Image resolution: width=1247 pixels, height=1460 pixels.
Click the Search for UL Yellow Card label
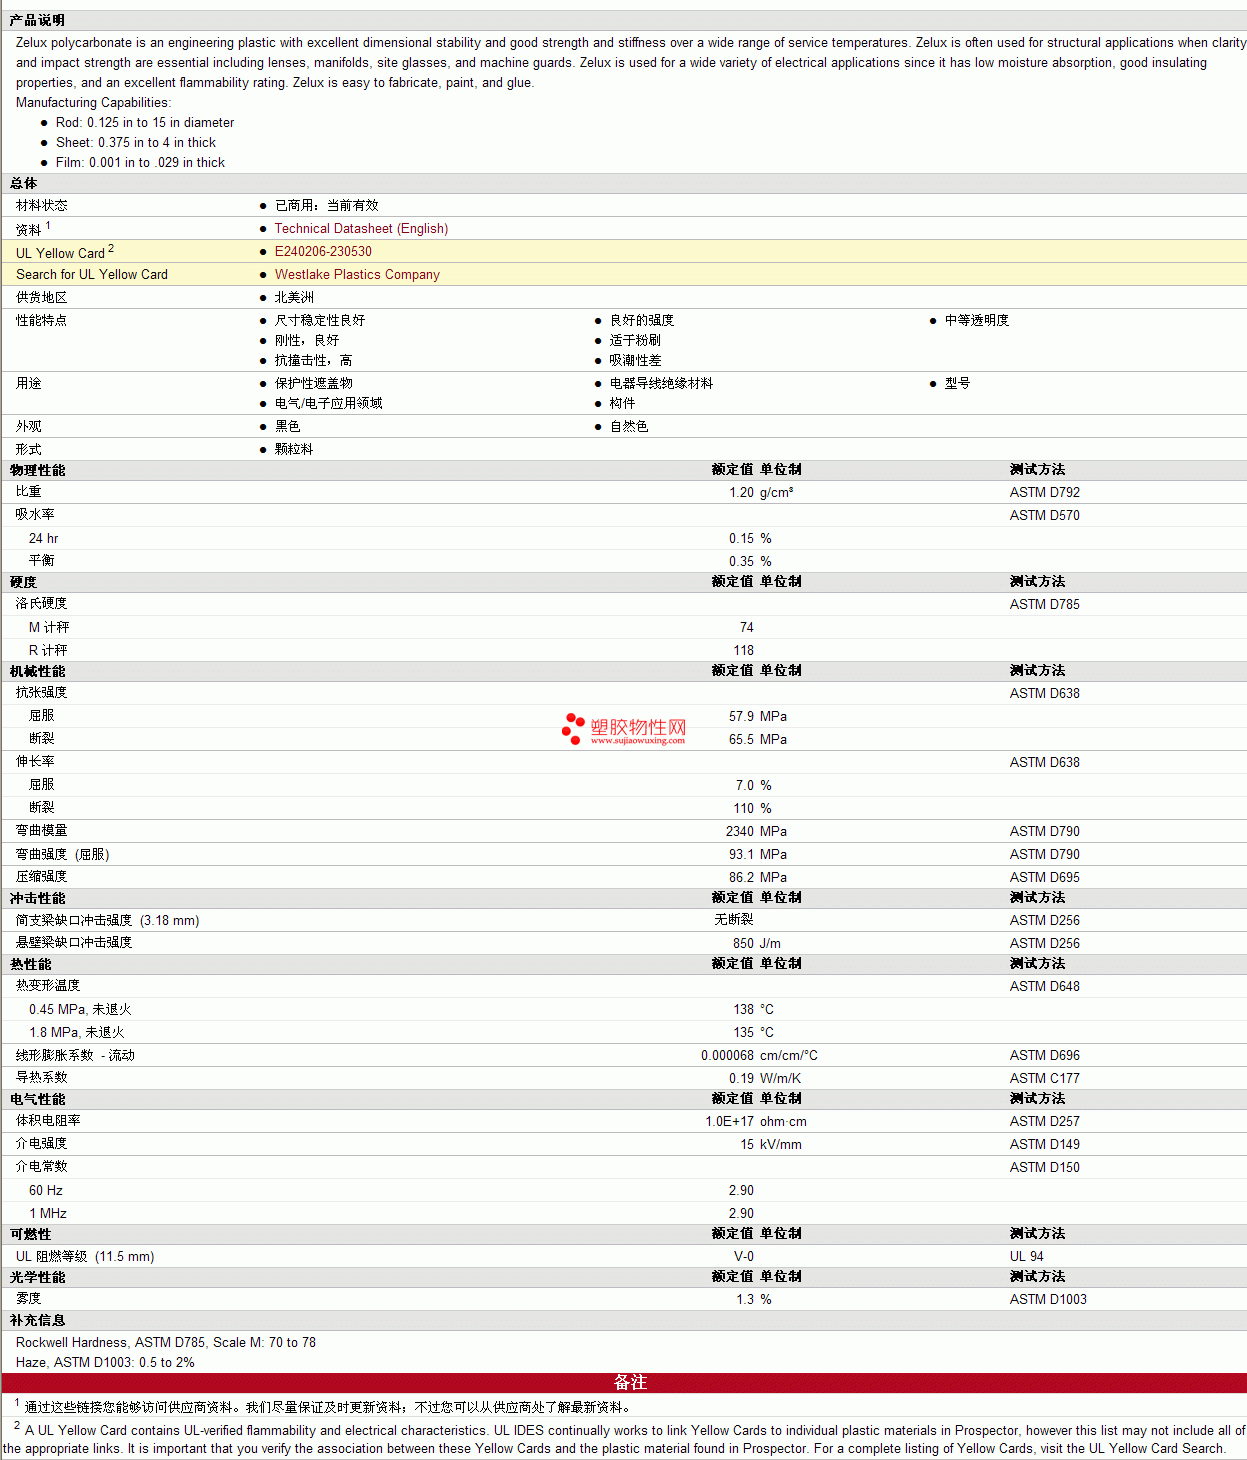point(92,275)
